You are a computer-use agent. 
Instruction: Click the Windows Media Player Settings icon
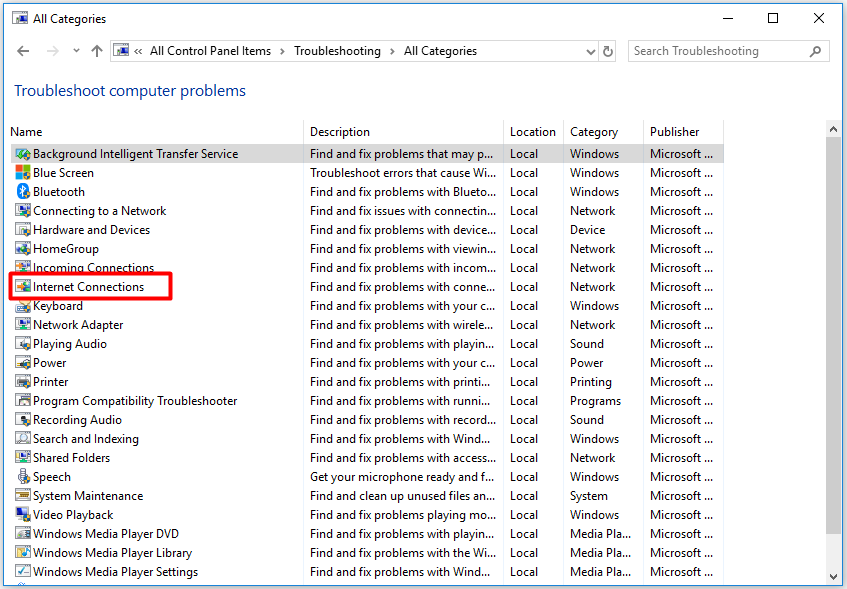(x=23, y=572)
